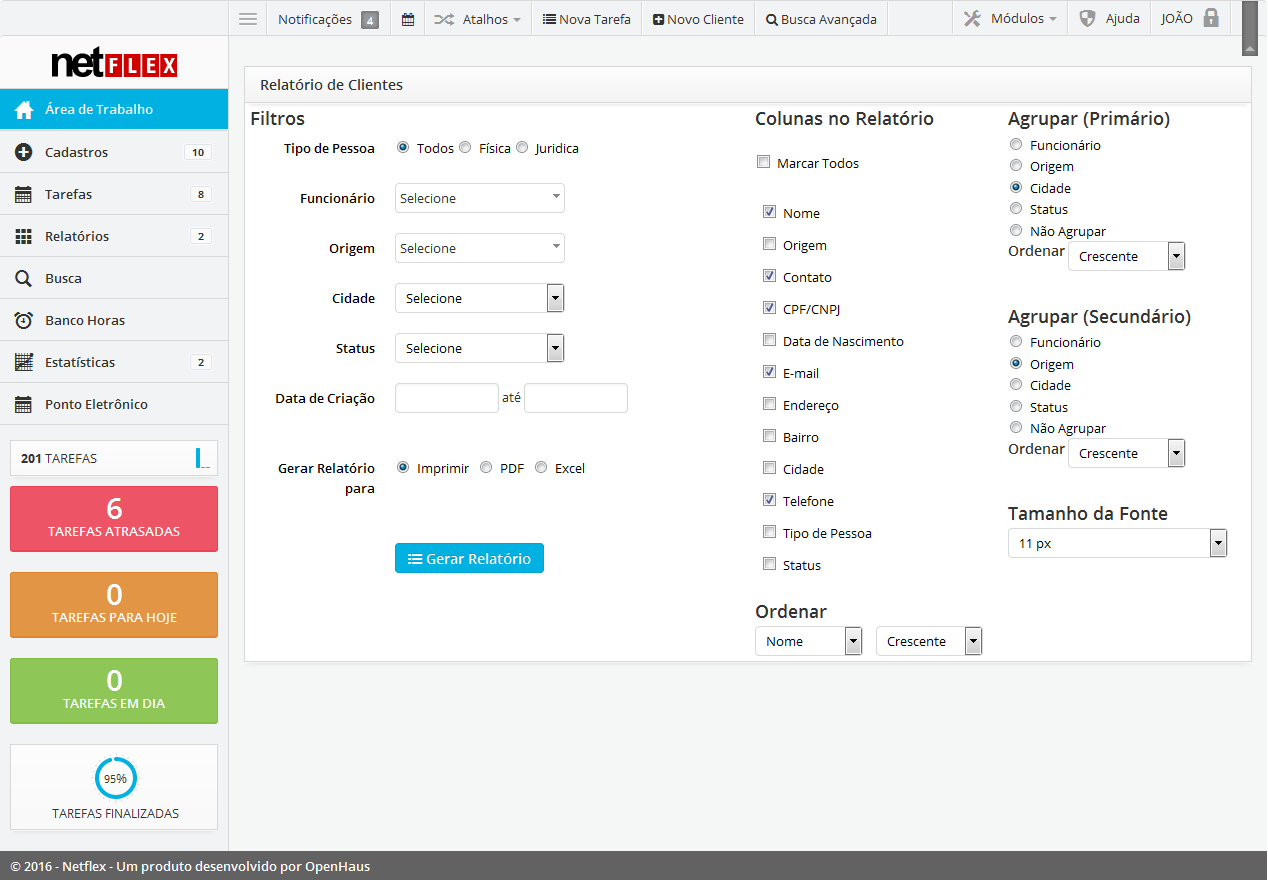Open the Cidade filter dropdown
The width and height of the screenshot is (1268, 880).
click(x=480, y=298)
